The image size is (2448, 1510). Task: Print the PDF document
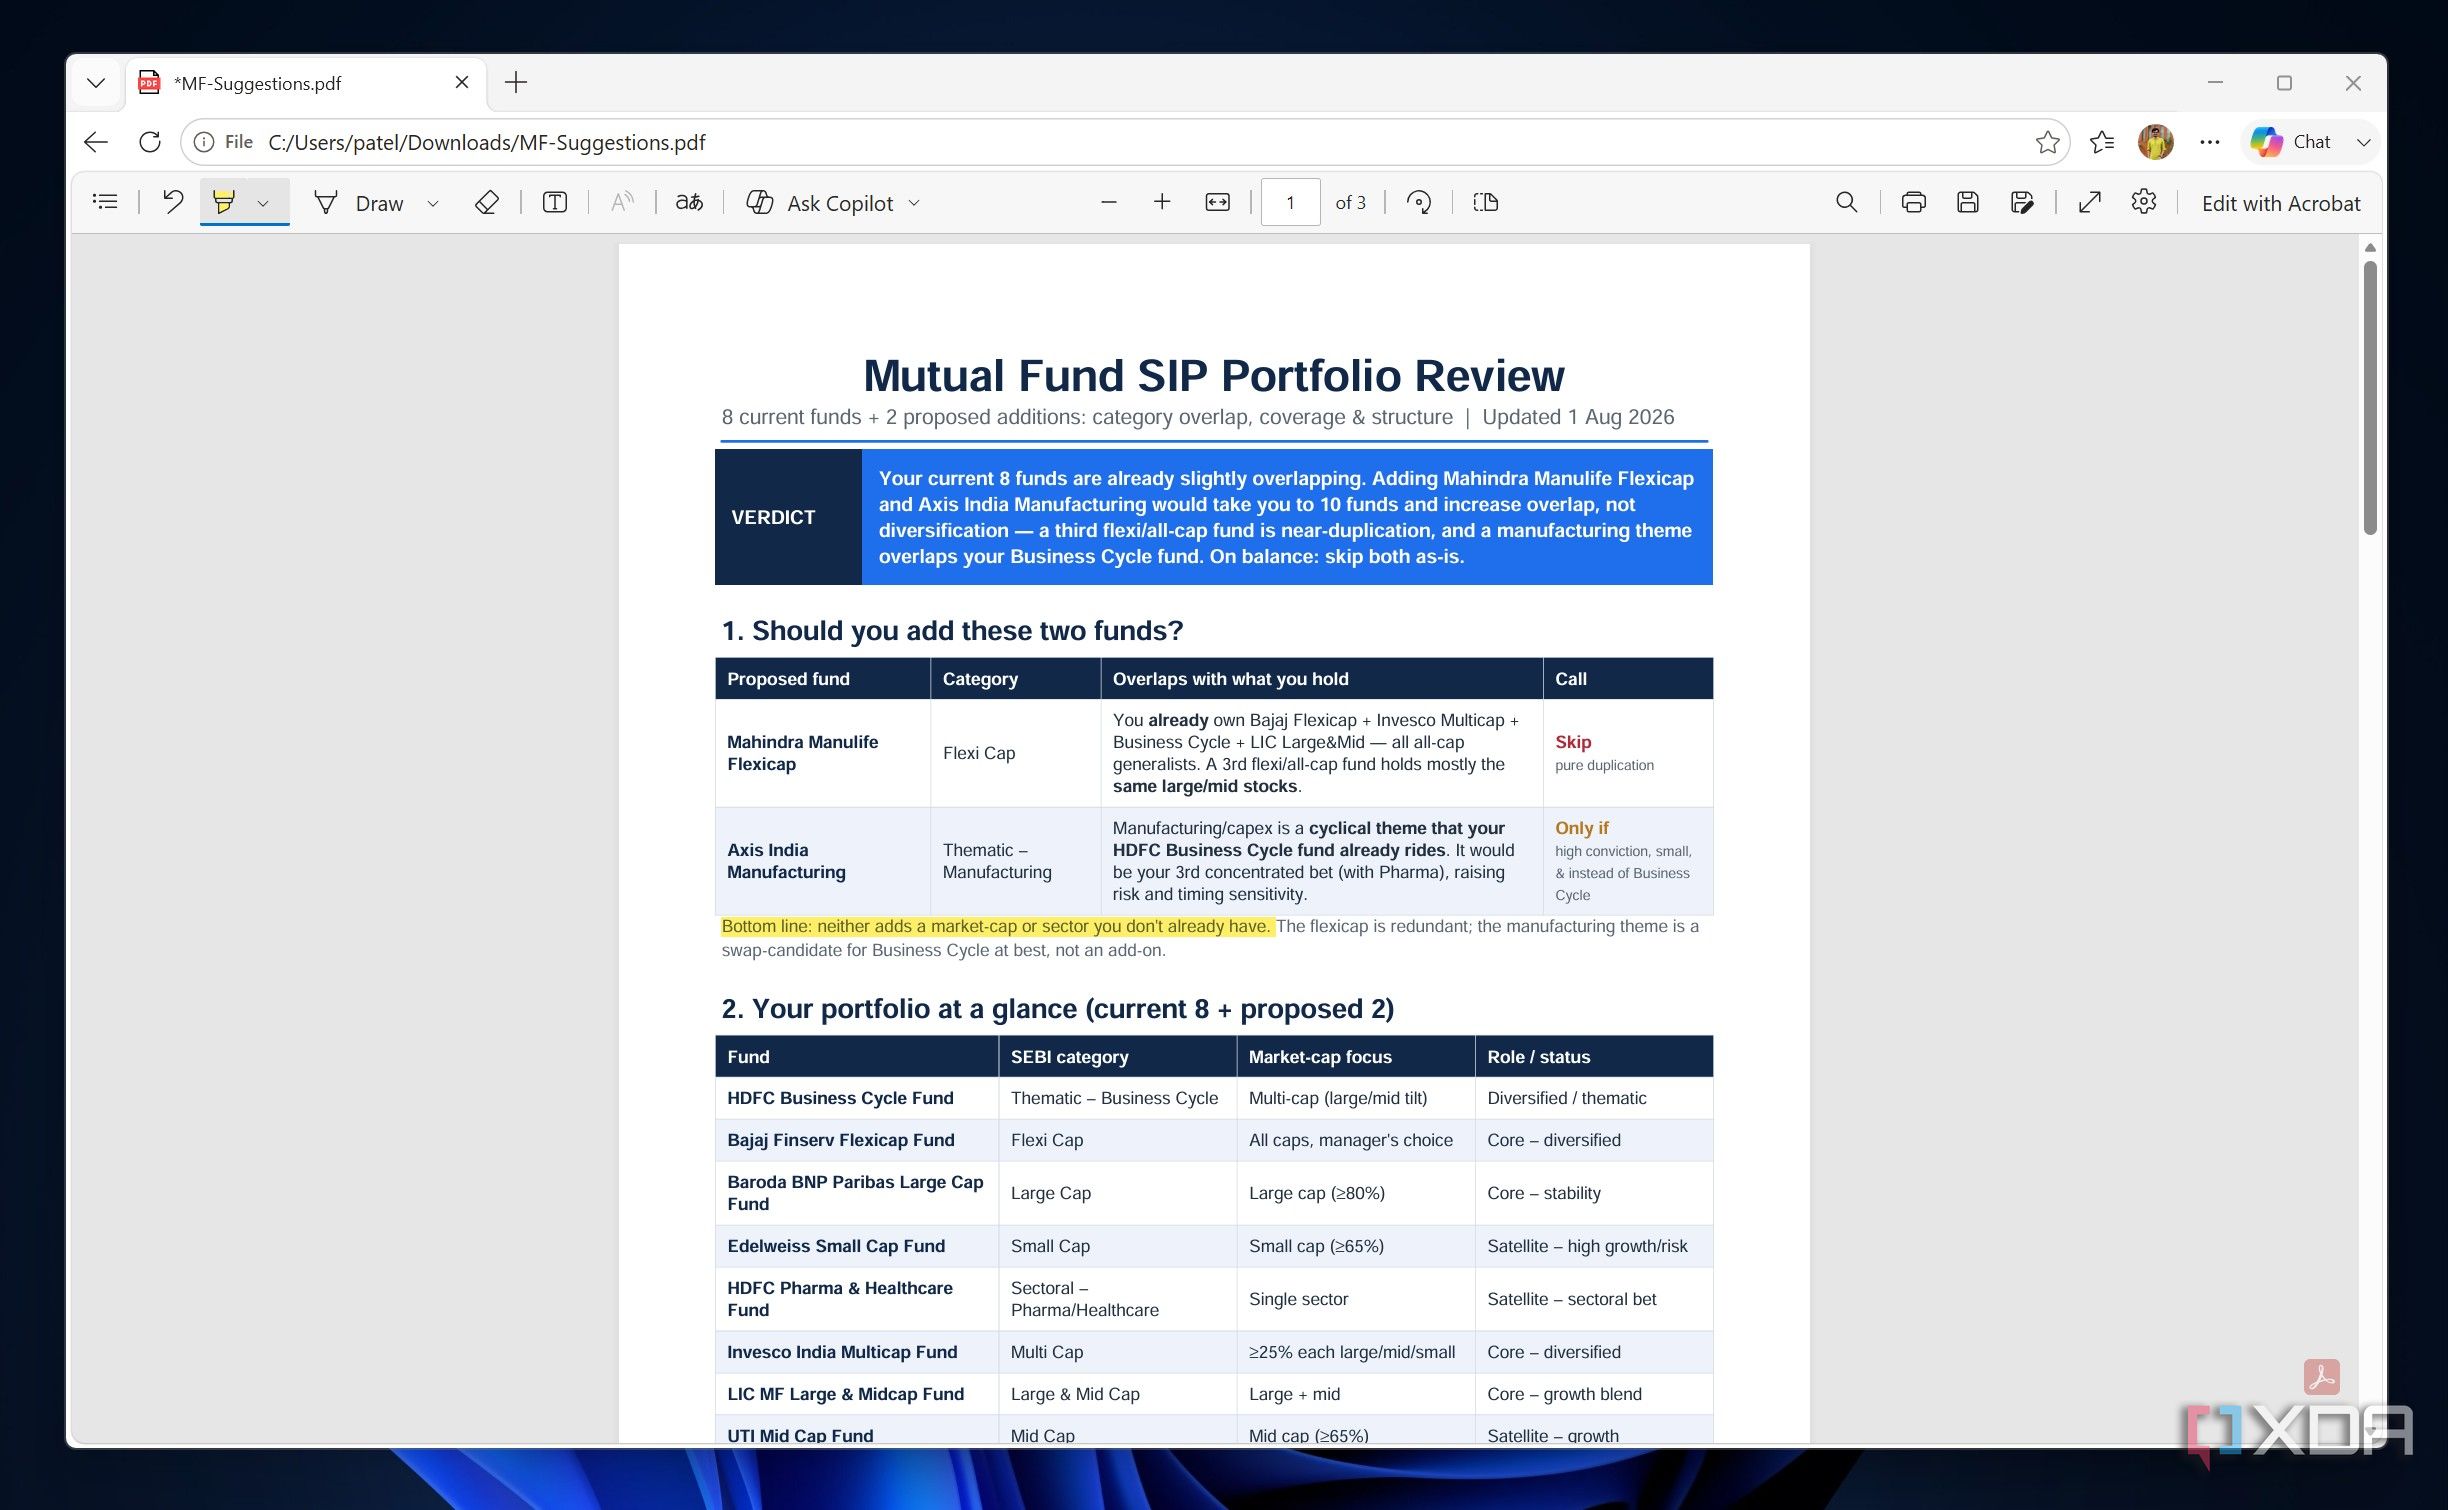[1913, 203]
